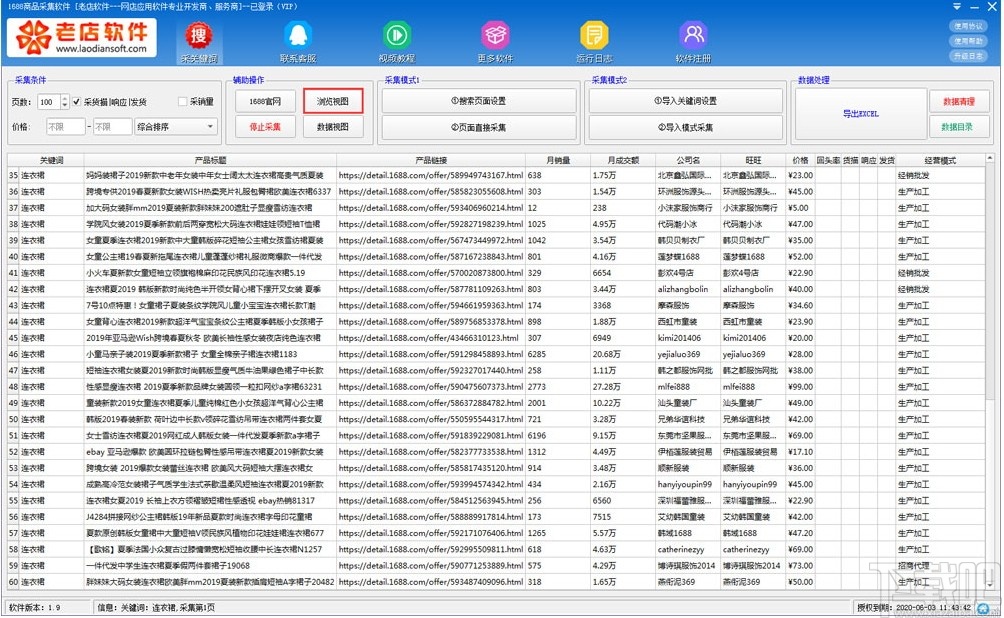Click the 1688官网 button
The width and height of the screenshot is (1004, 618).
[265, 101]
